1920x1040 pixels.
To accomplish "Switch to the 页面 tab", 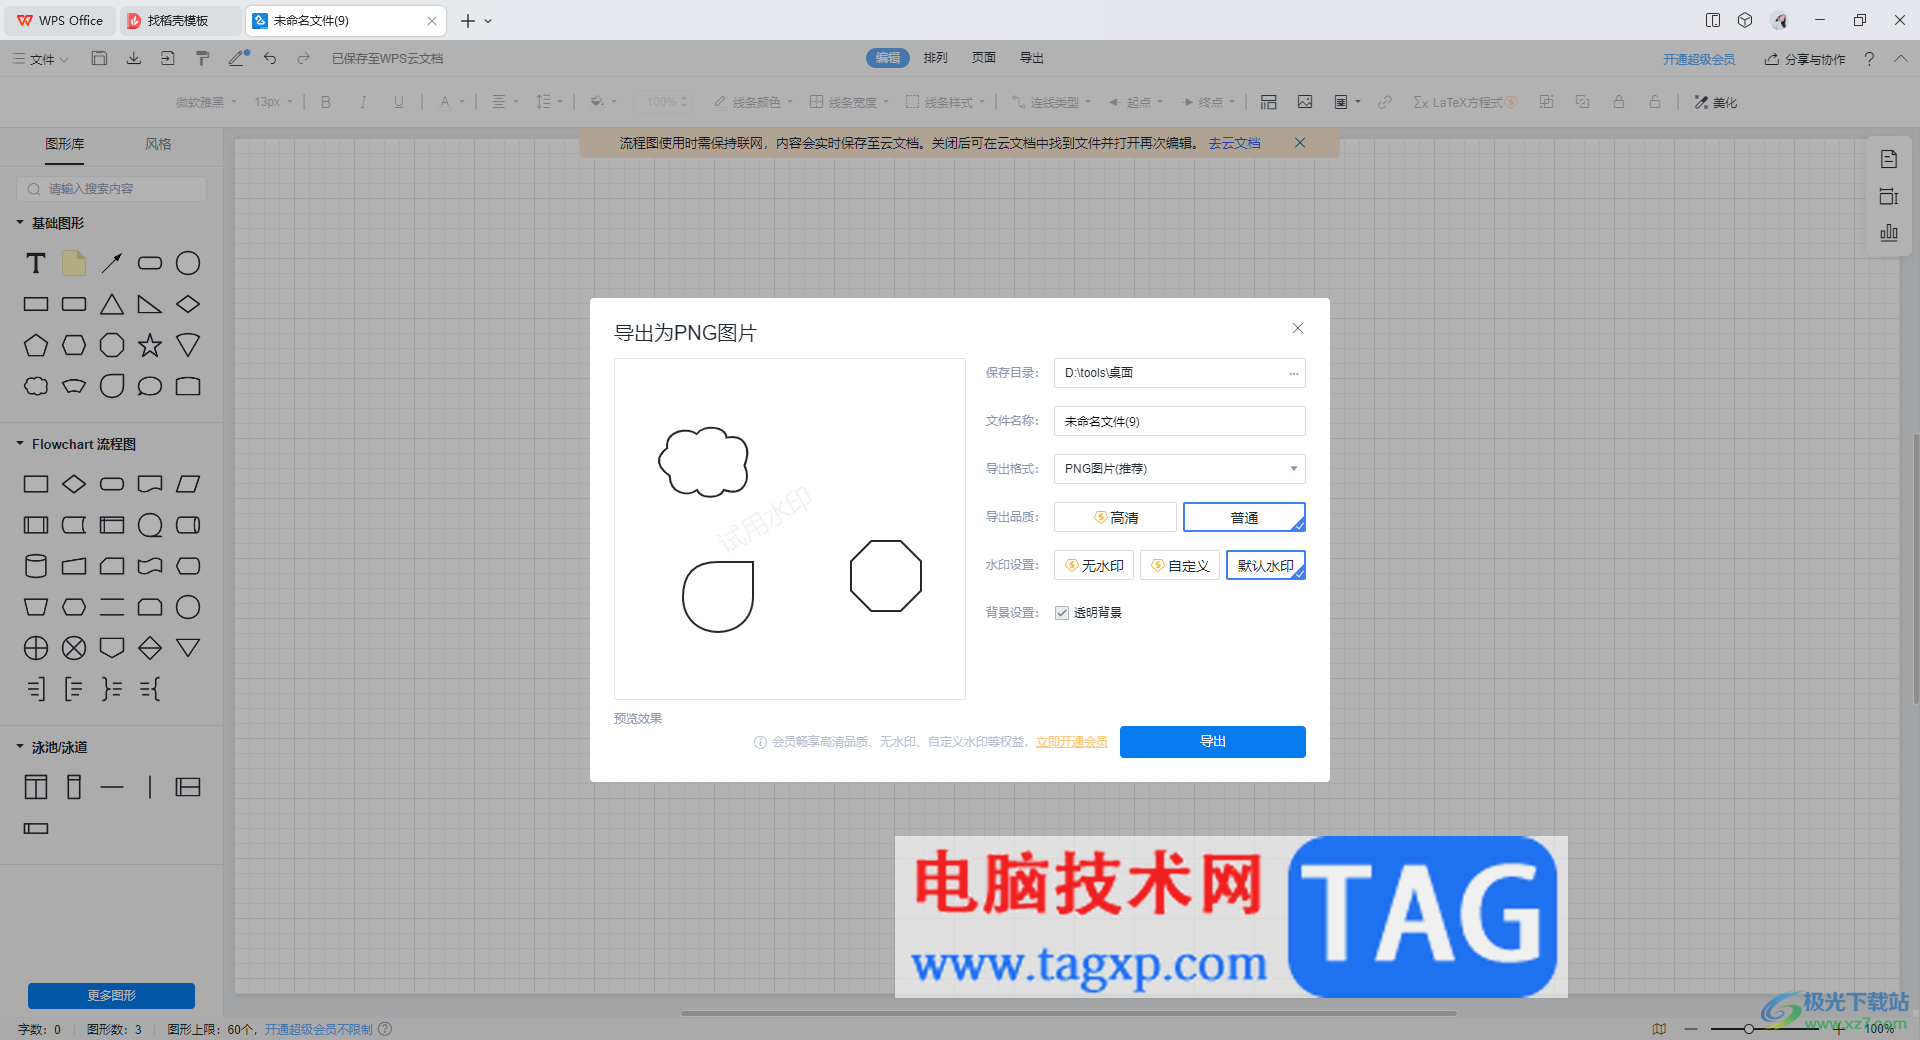I will pyautogui.click(x=984, y=58).
